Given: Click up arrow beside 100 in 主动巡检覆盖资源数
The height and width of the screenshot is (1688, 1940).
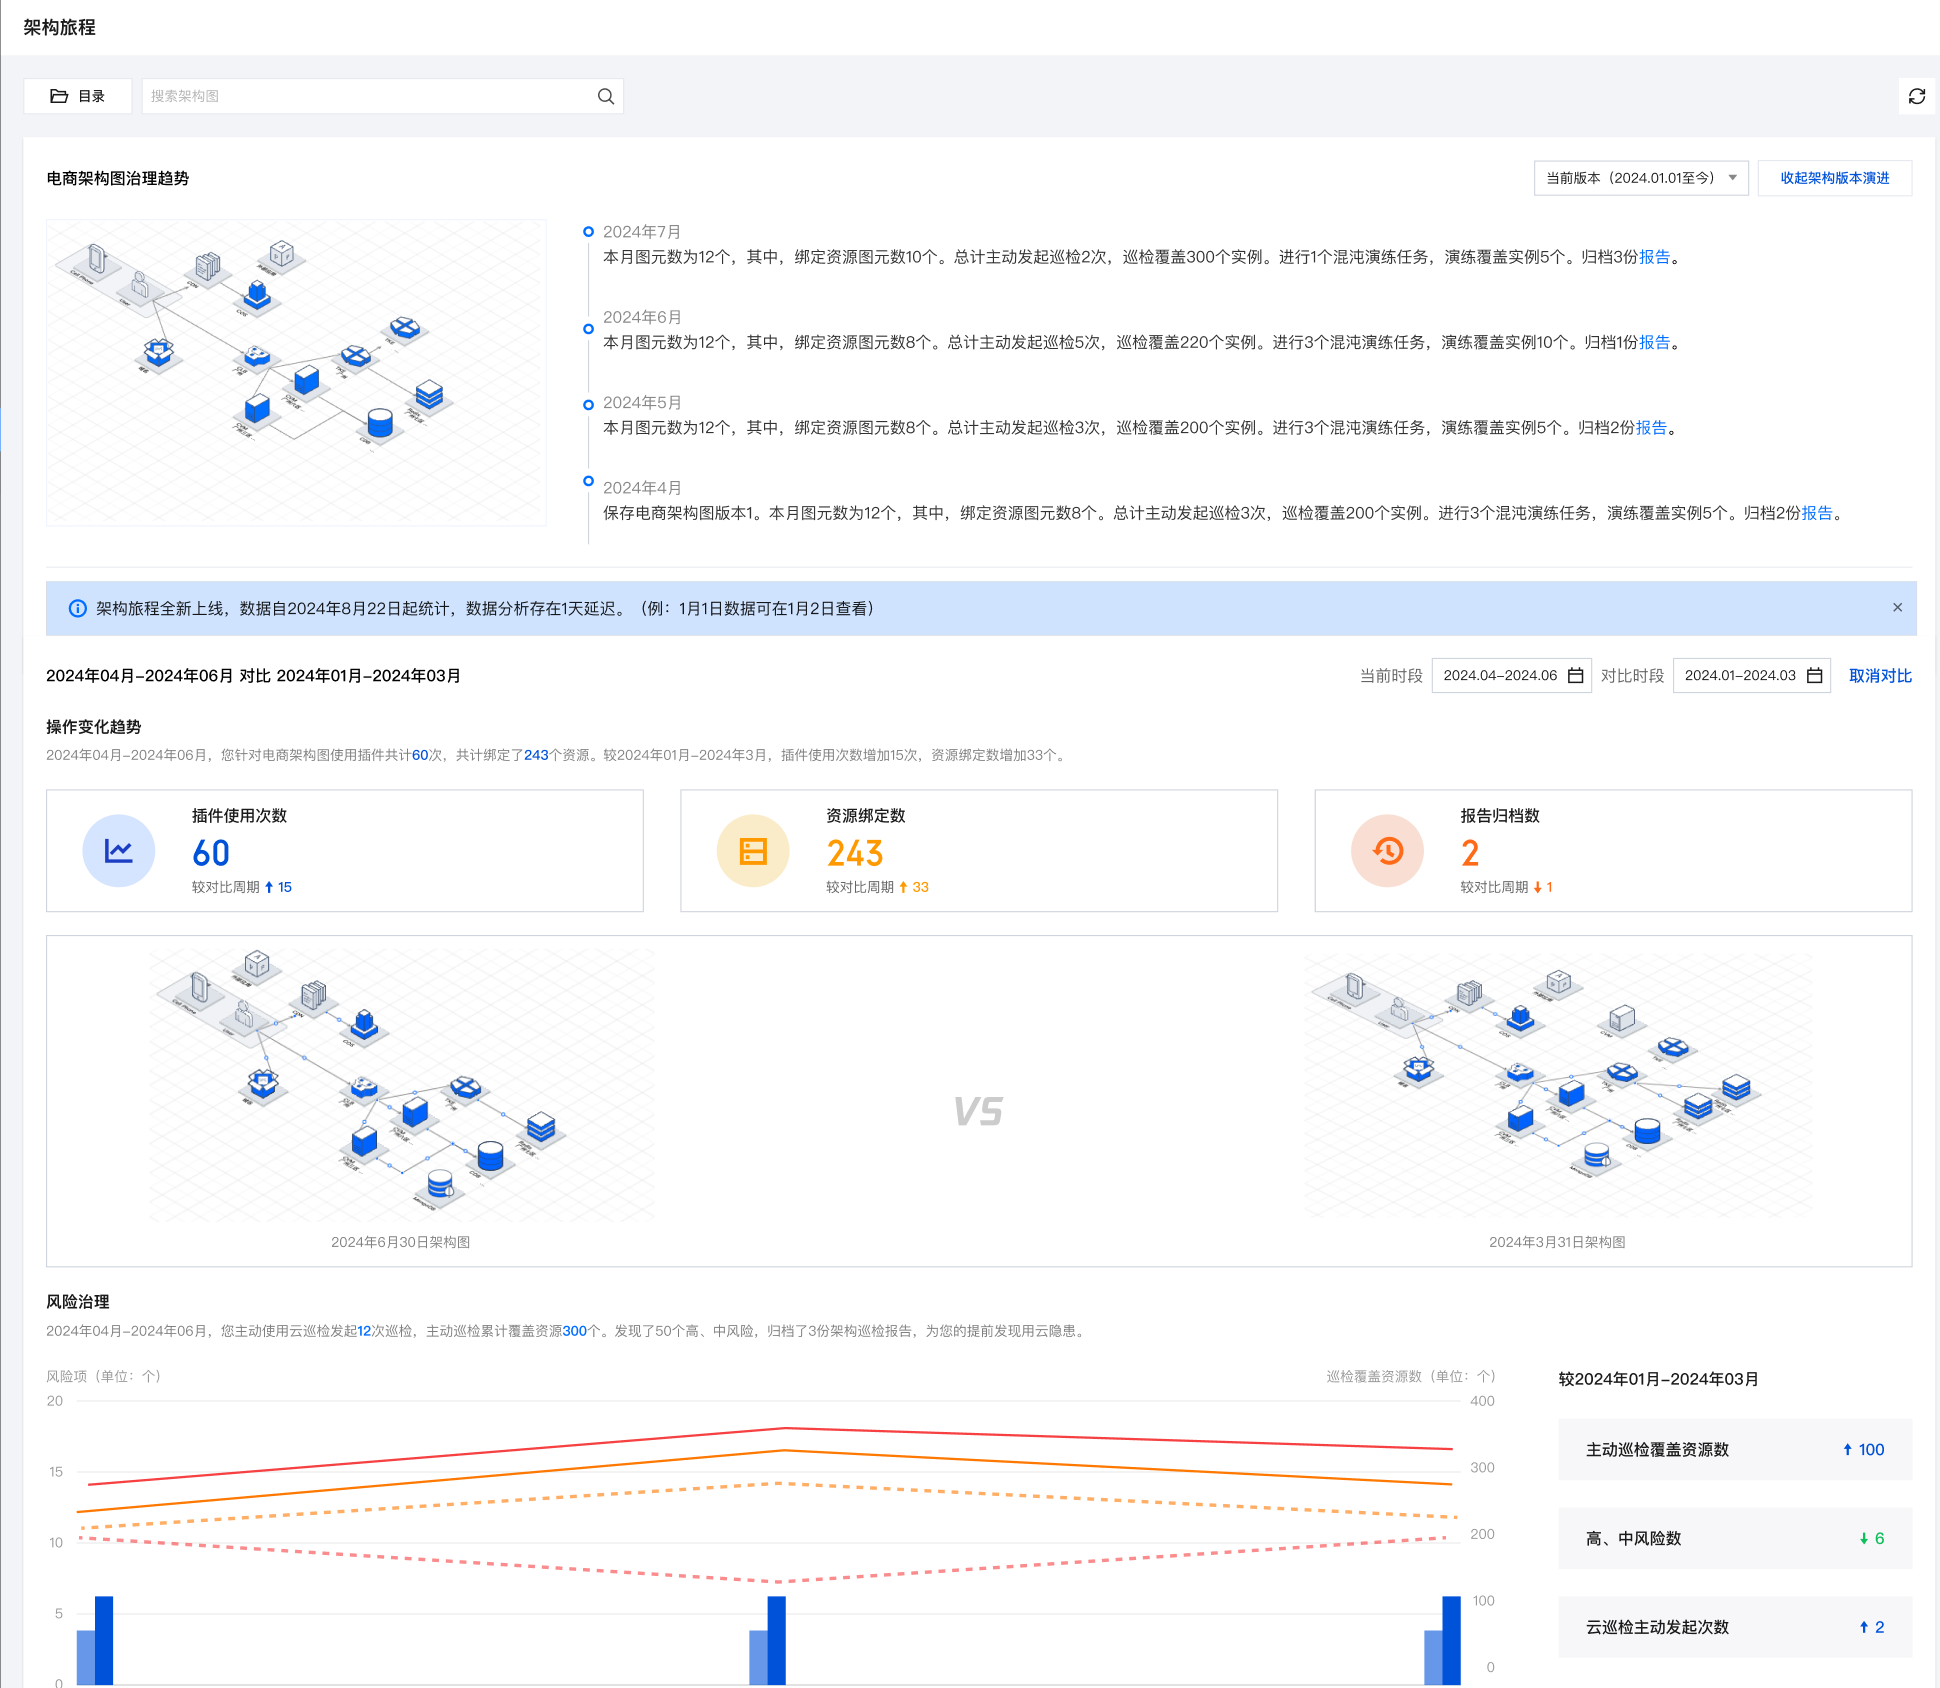Looking at the screenshot, I should pyautogui.click(x=1847, y=1449).
